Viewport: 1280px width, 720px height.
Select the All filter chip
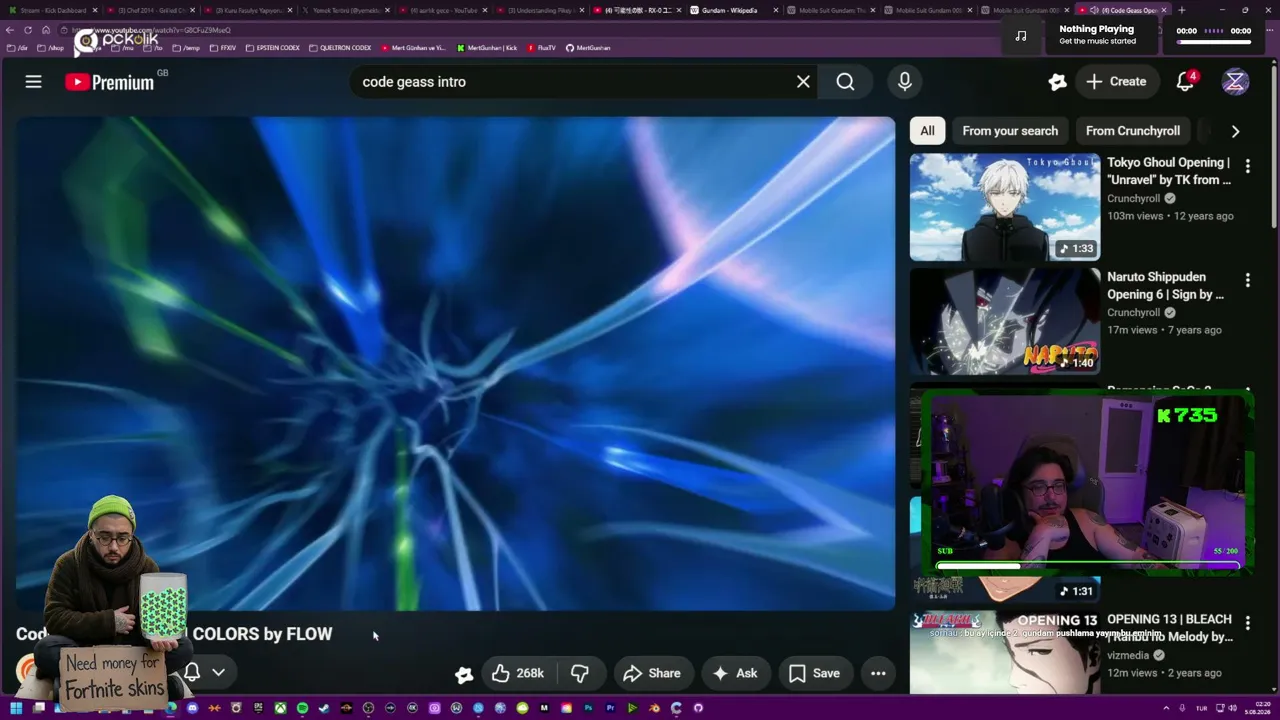click(927, 131)
